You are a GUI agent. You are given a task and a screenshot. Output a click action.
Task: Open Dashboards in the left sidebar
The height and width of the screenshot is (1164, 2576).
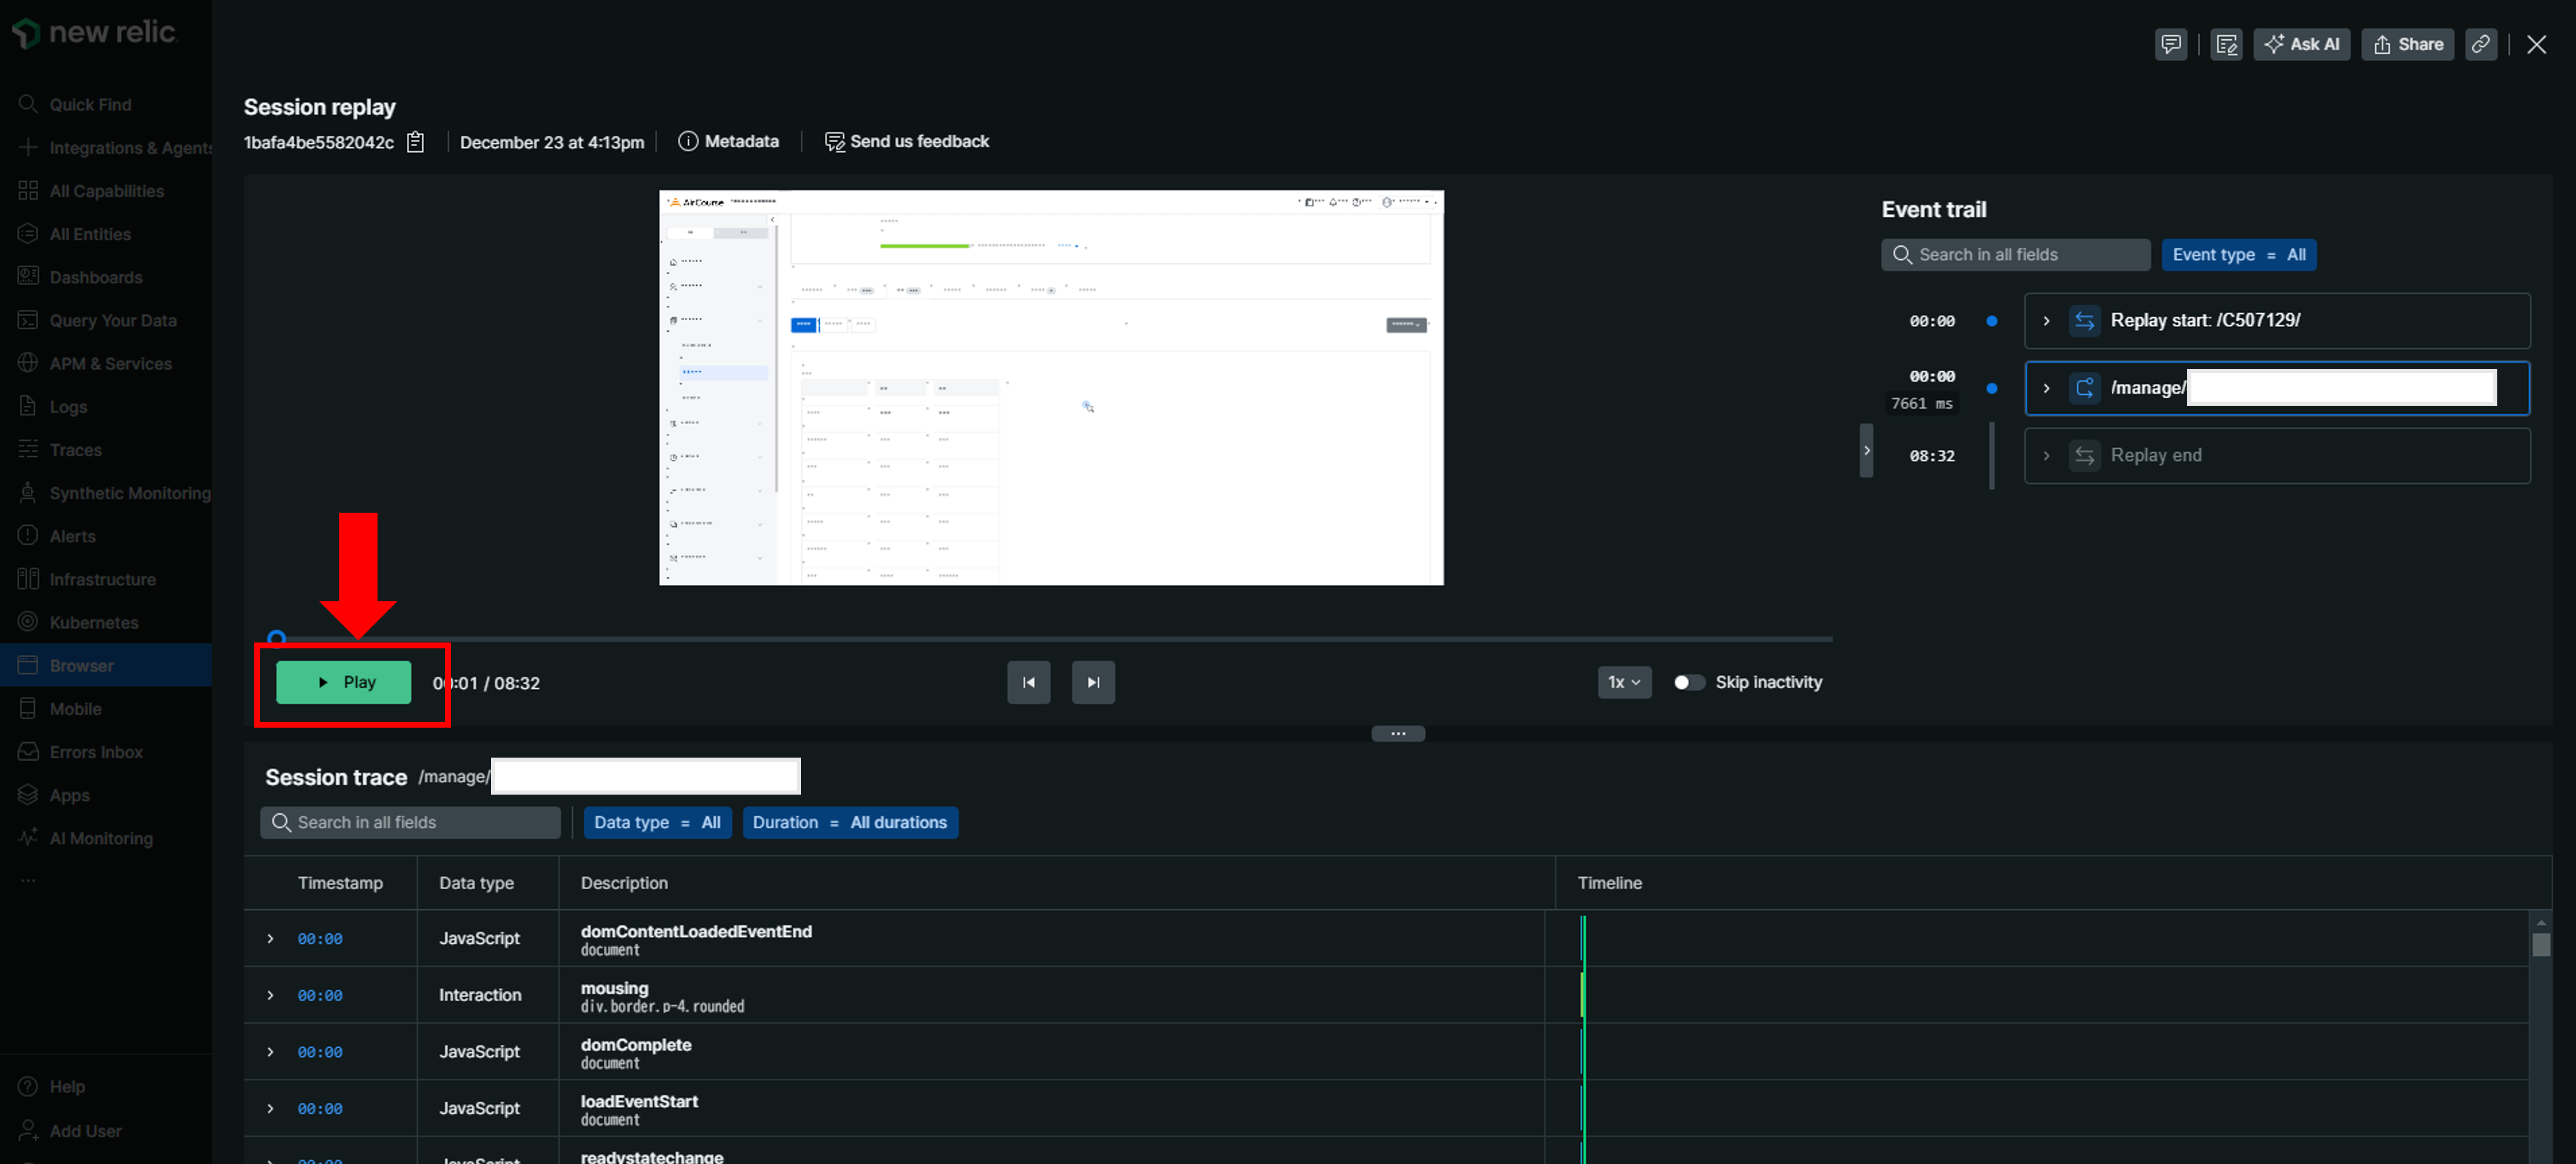click(96, 277)
